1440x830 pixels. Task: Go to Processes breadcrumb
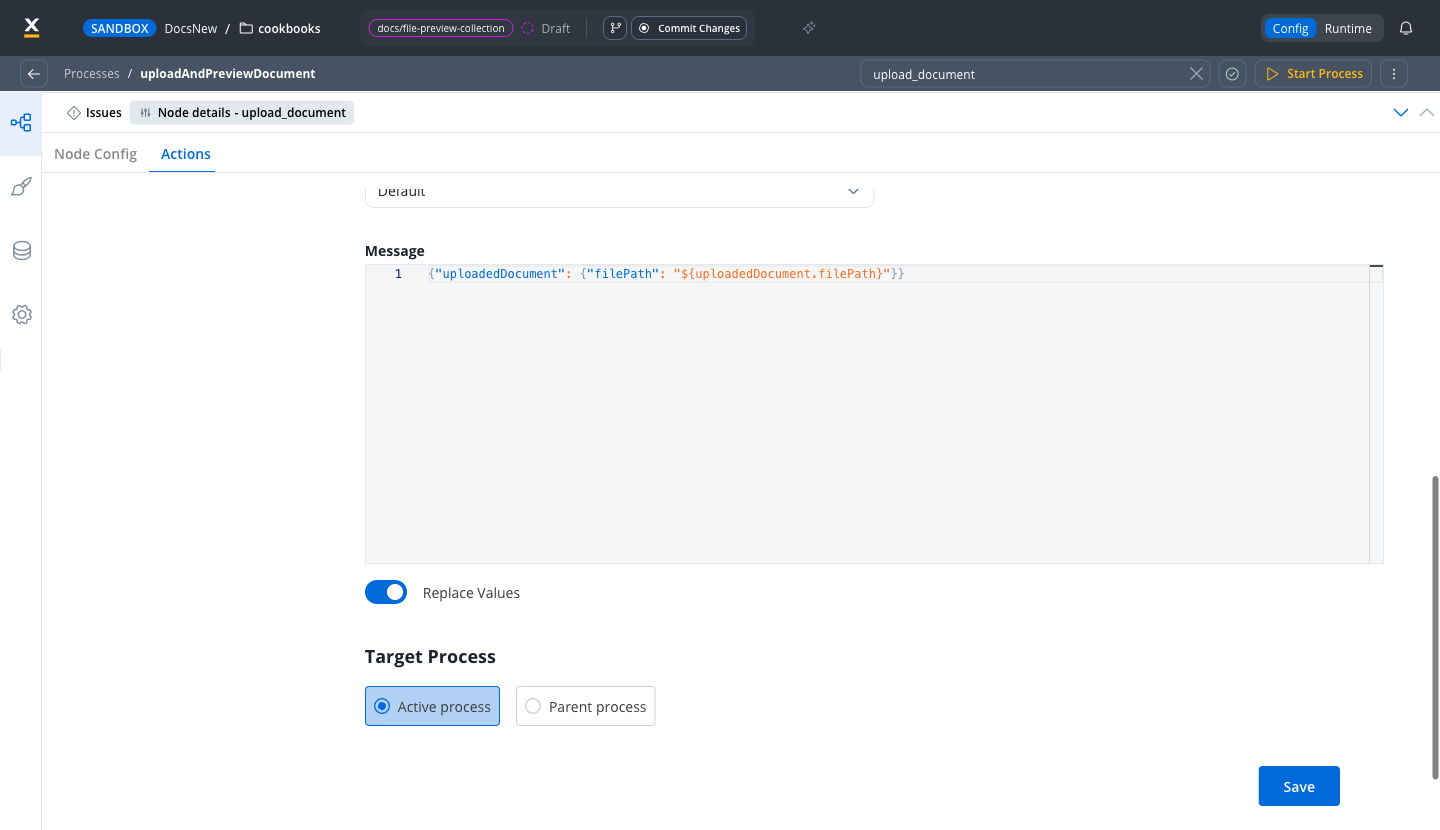pyautogui.click(x=91, y=74)
